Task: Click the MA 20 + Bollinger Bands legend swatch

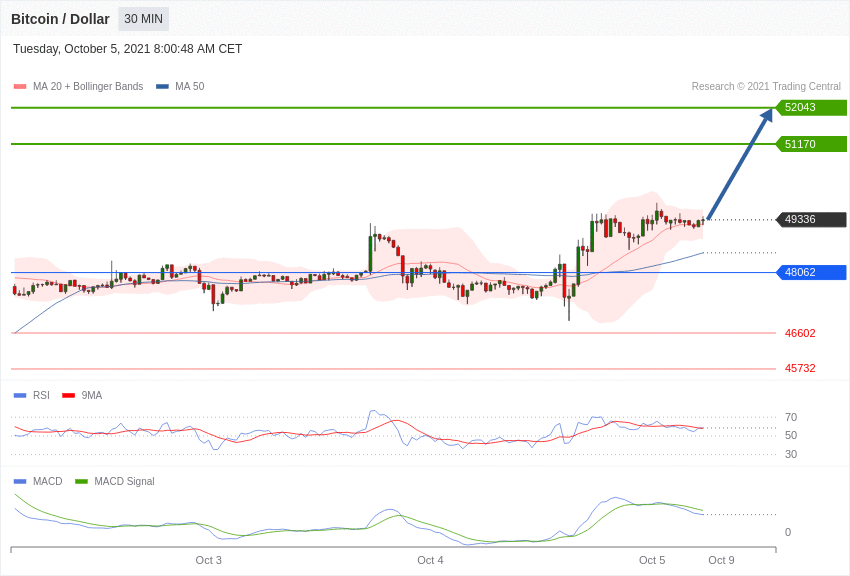Action: [20, 87]
